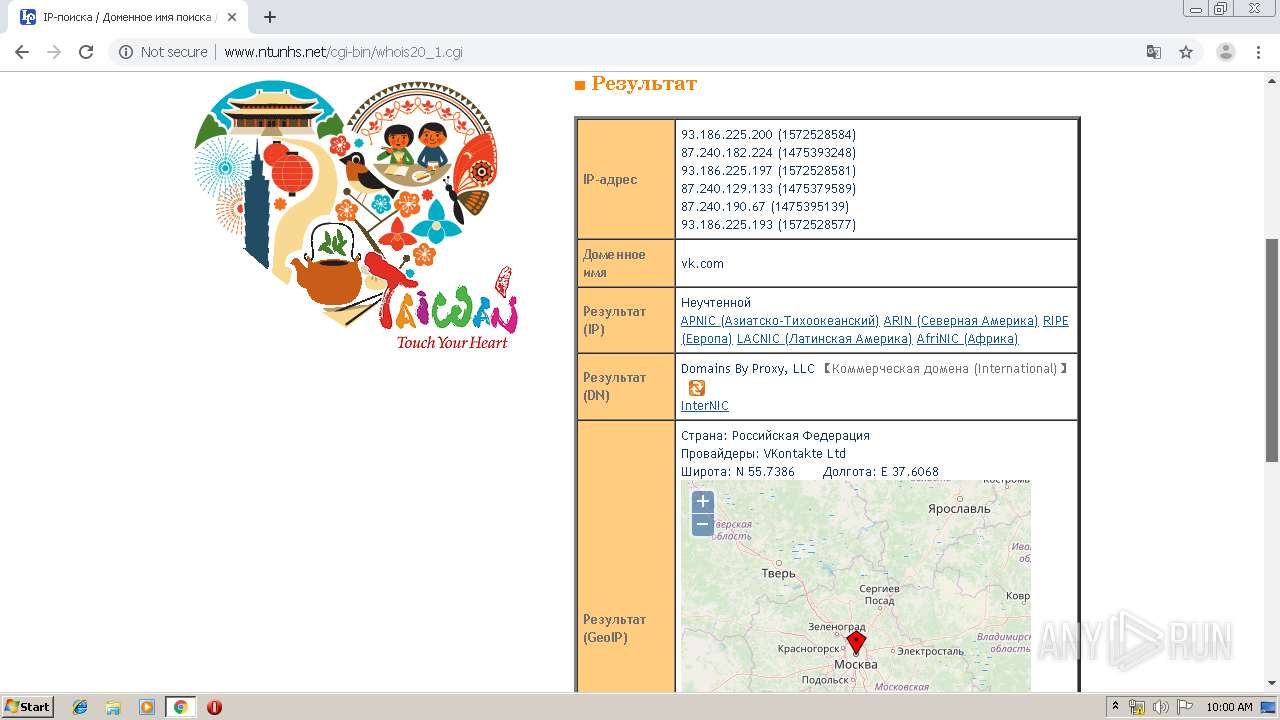Click the 10:00 AM taskbar clock
This screenshot has width=1280, height=720.
tap(1229, 707)
